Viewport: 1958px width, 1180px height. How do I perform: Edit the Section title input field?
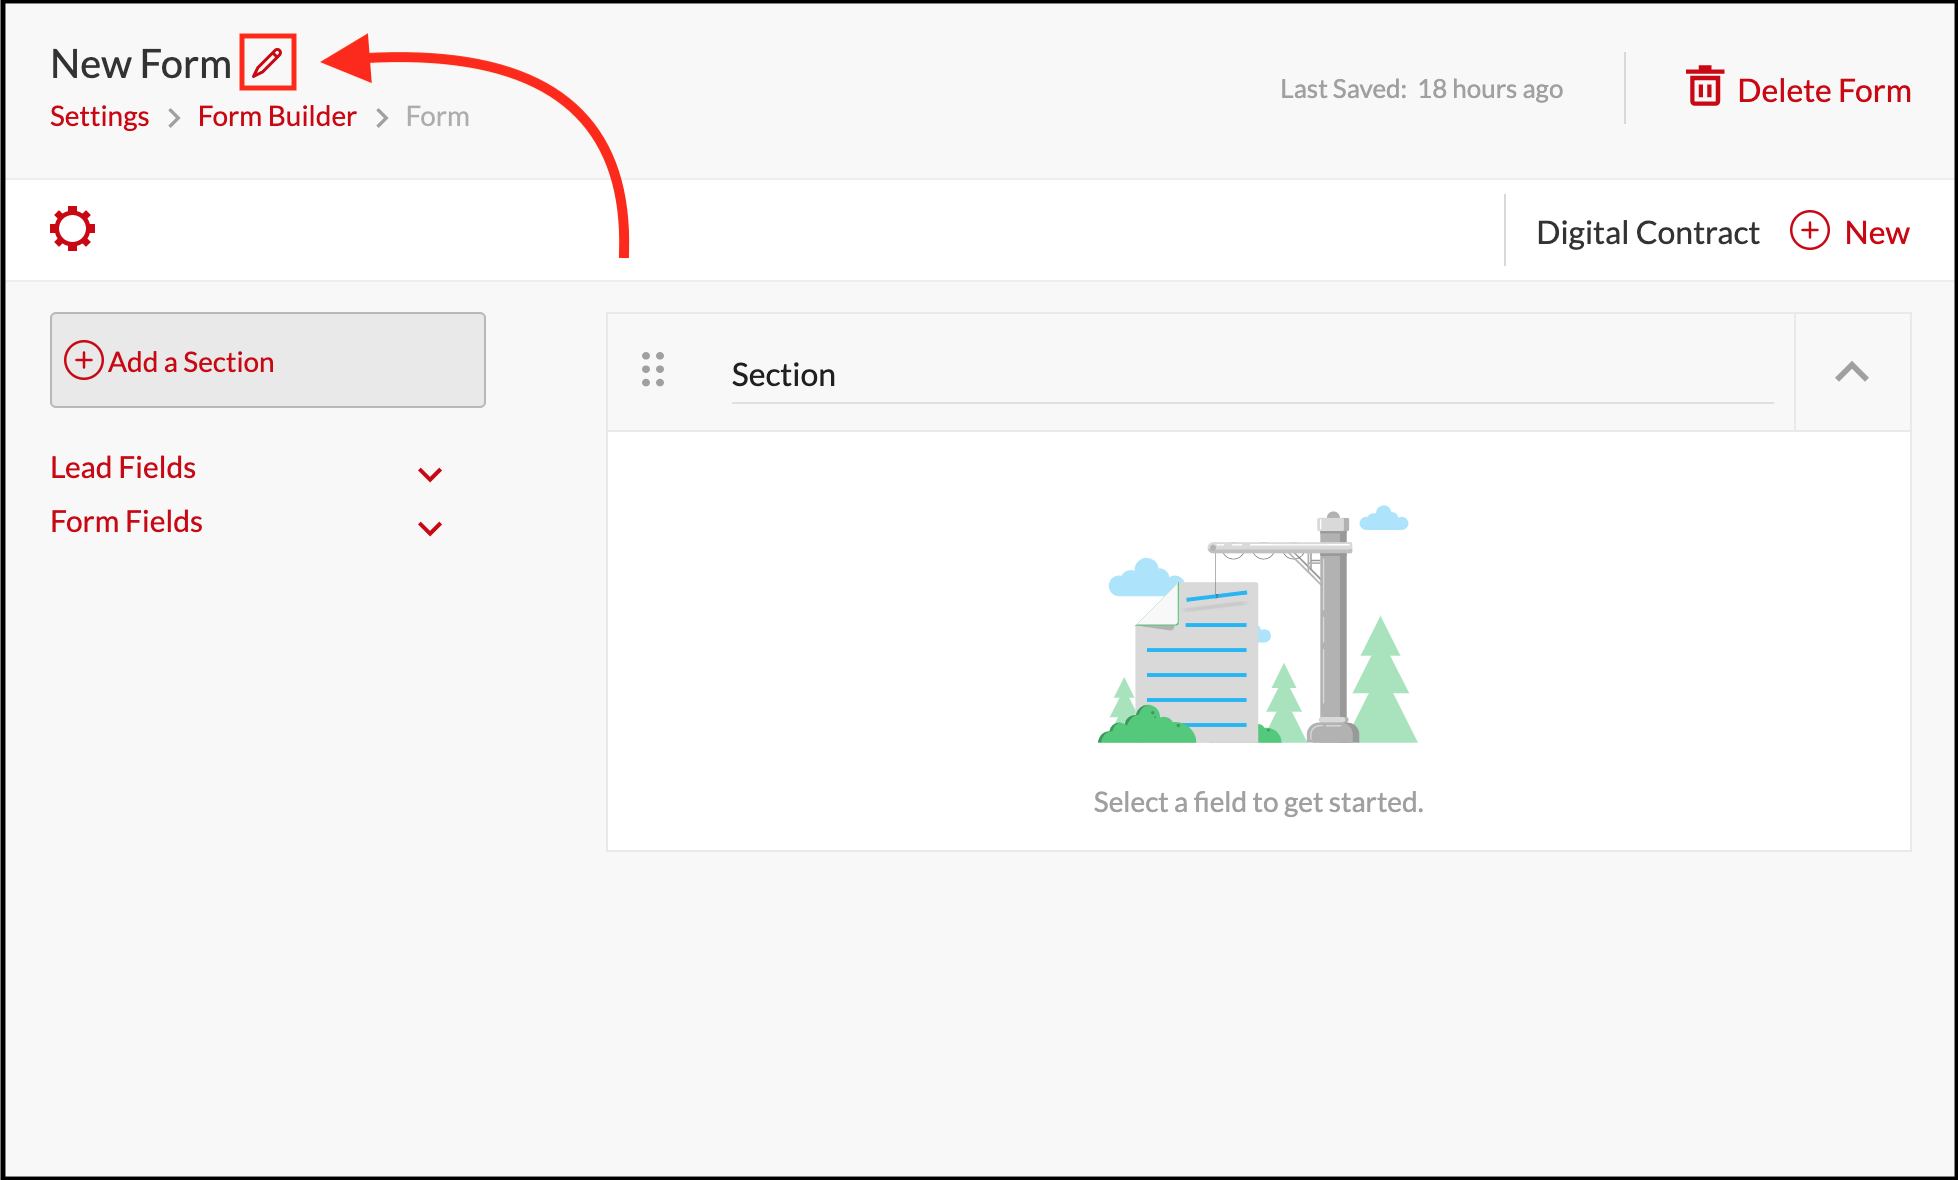coord(1250,375)
